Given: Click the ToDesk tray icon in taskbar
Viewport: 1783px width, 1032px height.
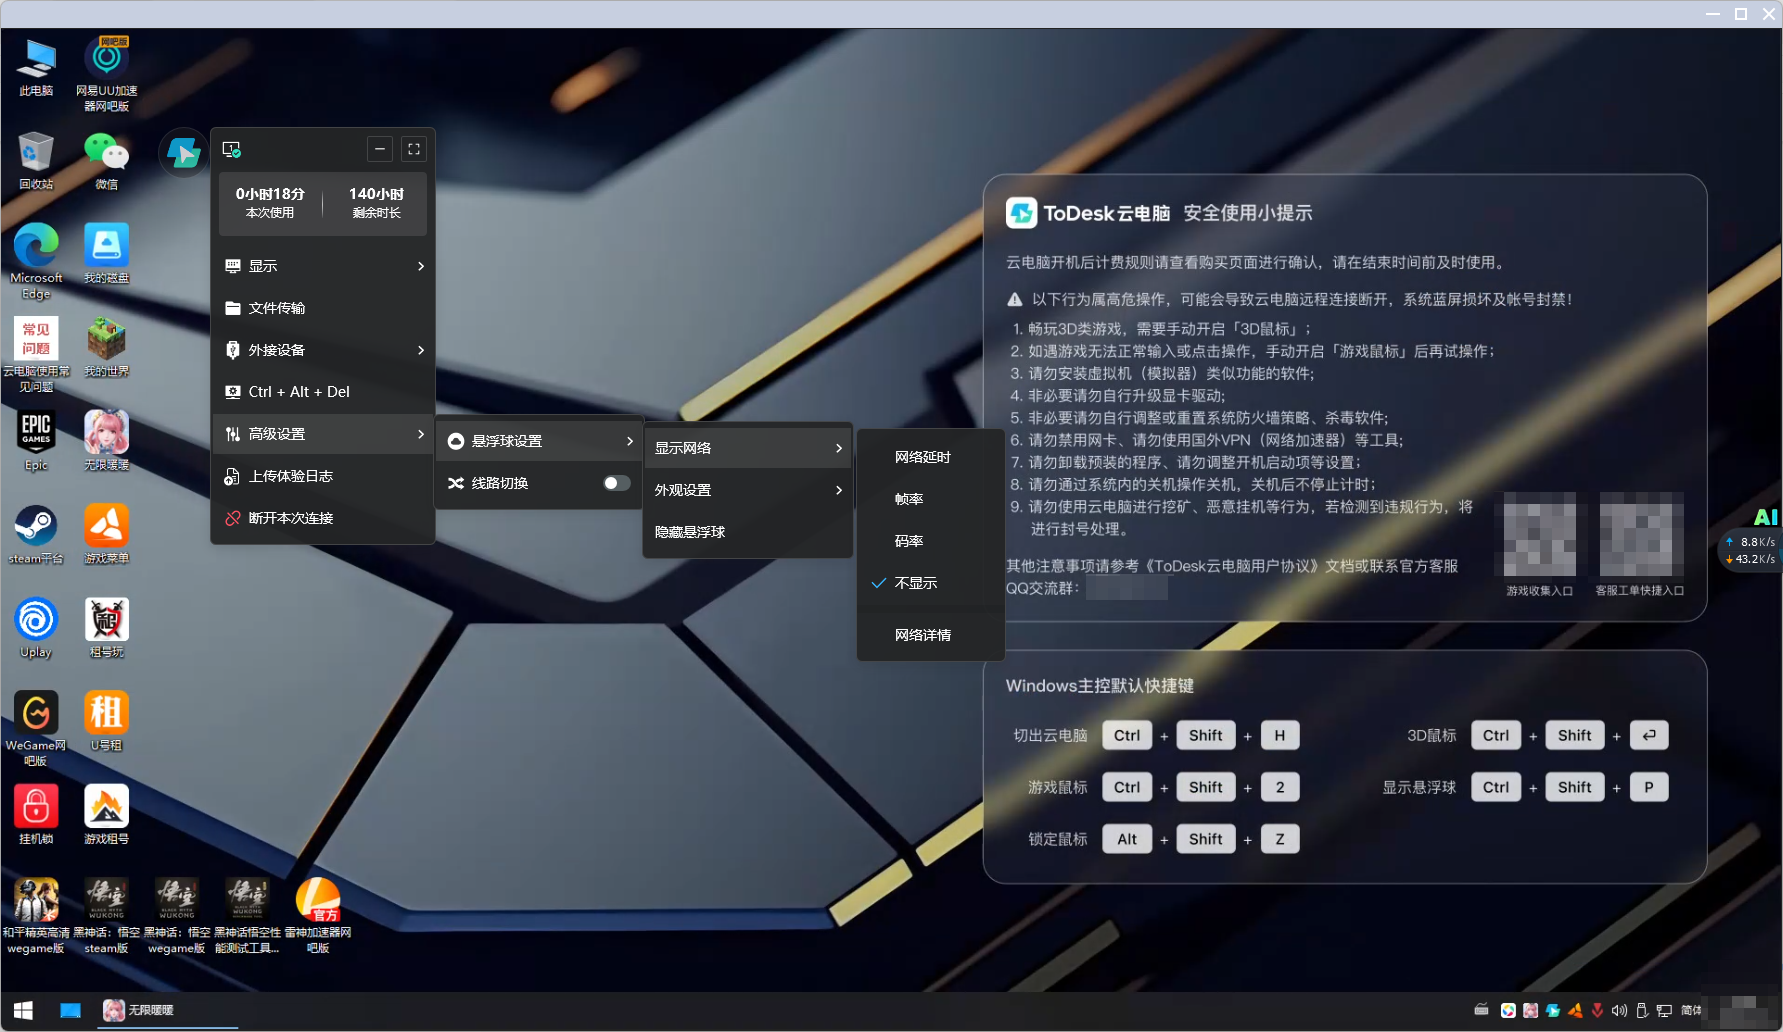Looking at the screenshot, I should [1552, 1010].
